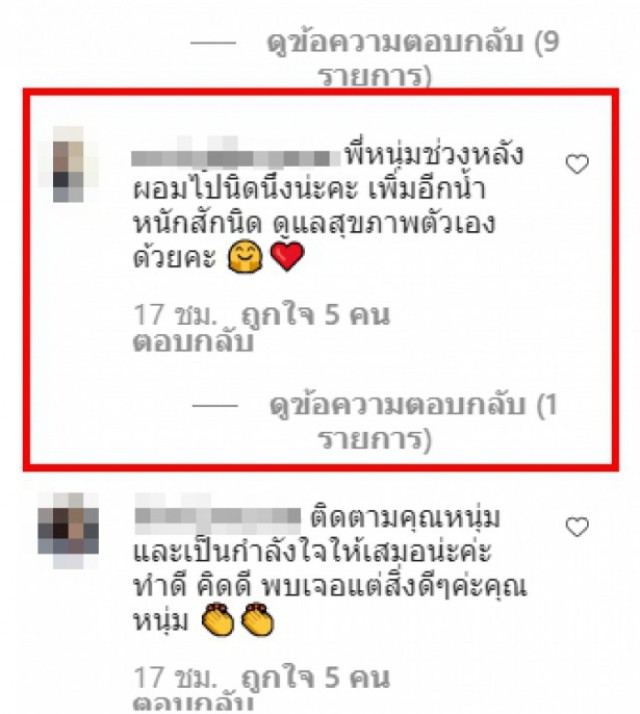Viewport: 640px width, 714px height.
Task: Click ตอบกลับ under the พี่หนุ่ม comment
Action: (x=193, y=342)
